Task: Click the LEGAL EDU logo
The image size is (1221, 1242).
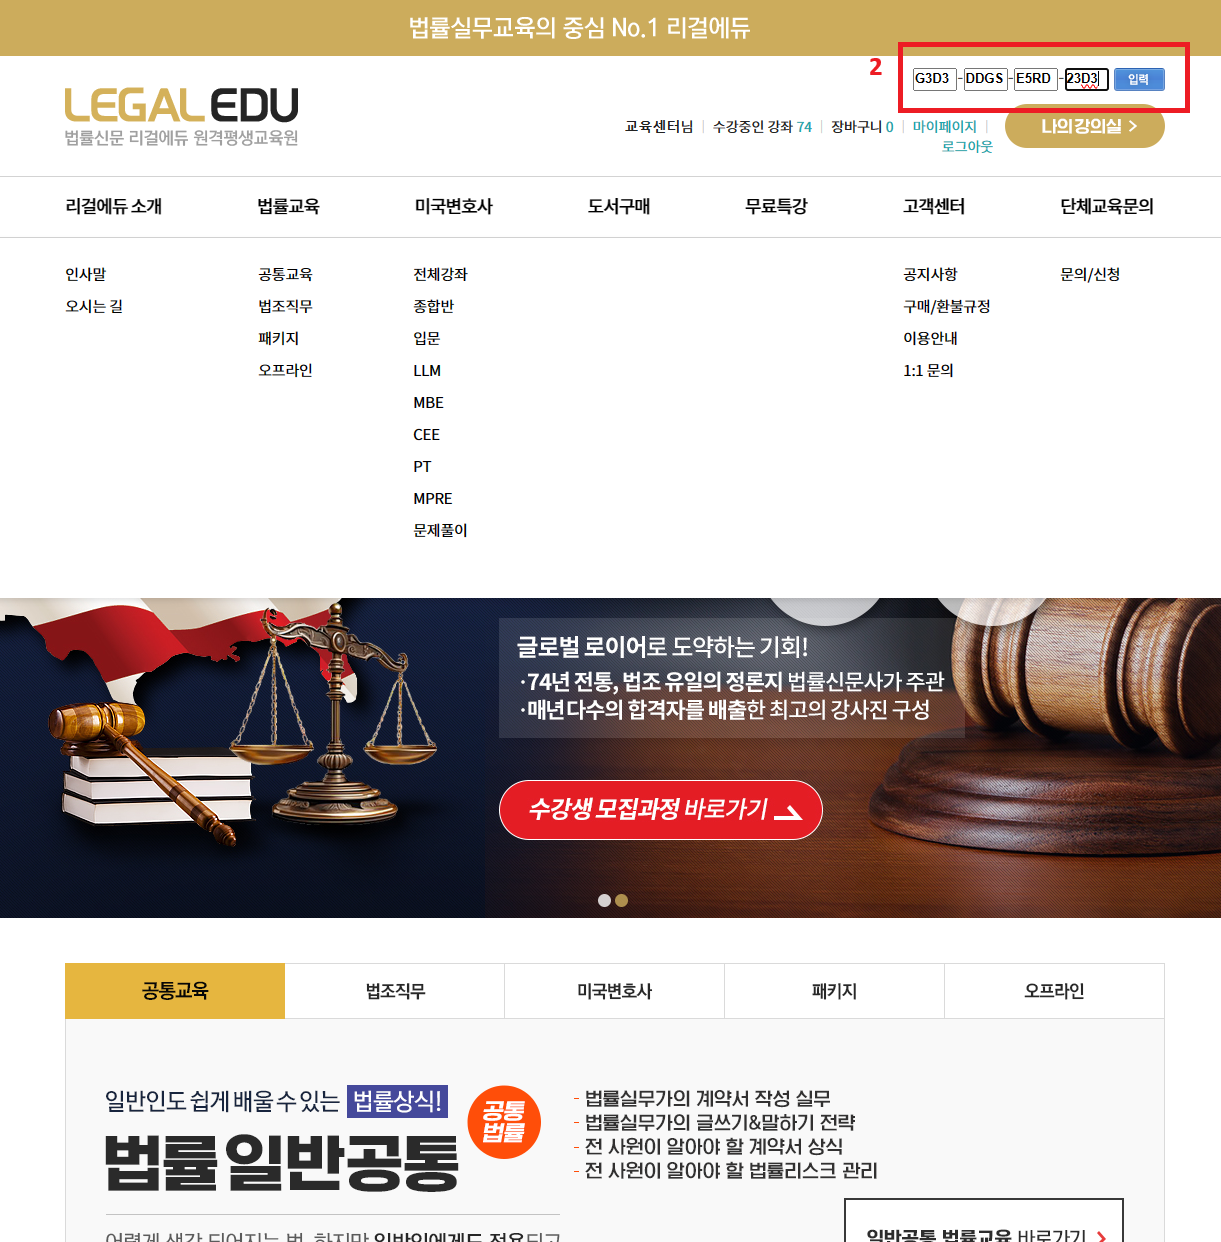Action: (182, 117)
